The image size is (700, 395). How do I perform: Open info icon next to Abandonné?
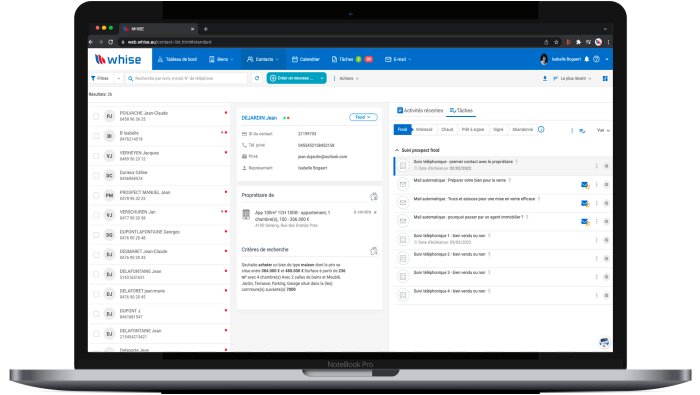[541, 129]
